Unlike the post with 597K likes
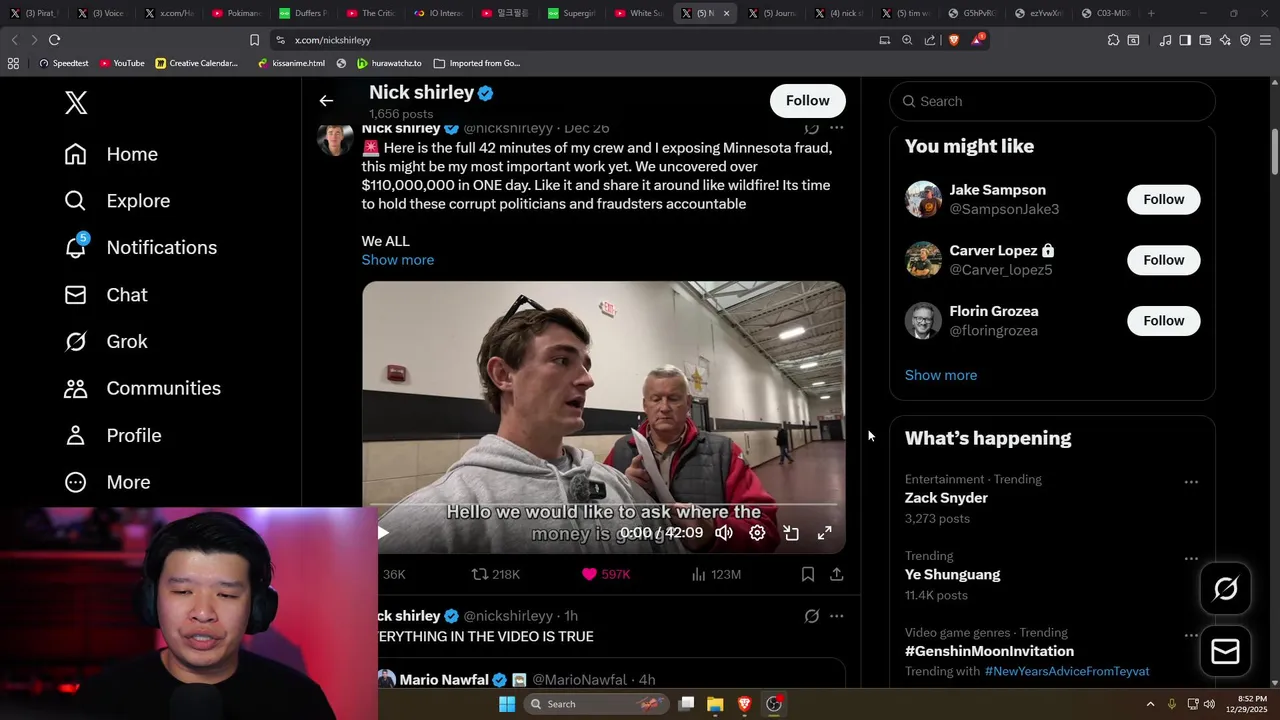This screenshot has width=1280, height=720. click(606, 574)
